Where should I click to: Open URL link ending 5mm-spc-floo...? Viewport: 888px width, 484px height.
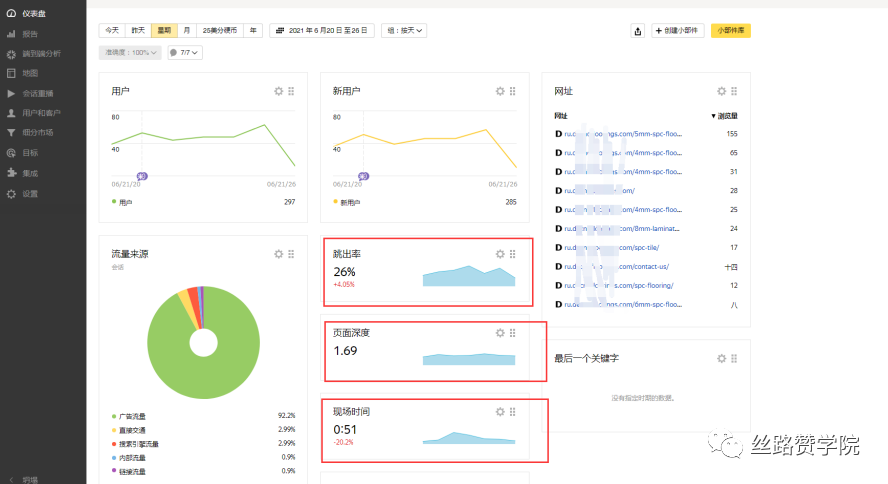click(x=623, y=134)
